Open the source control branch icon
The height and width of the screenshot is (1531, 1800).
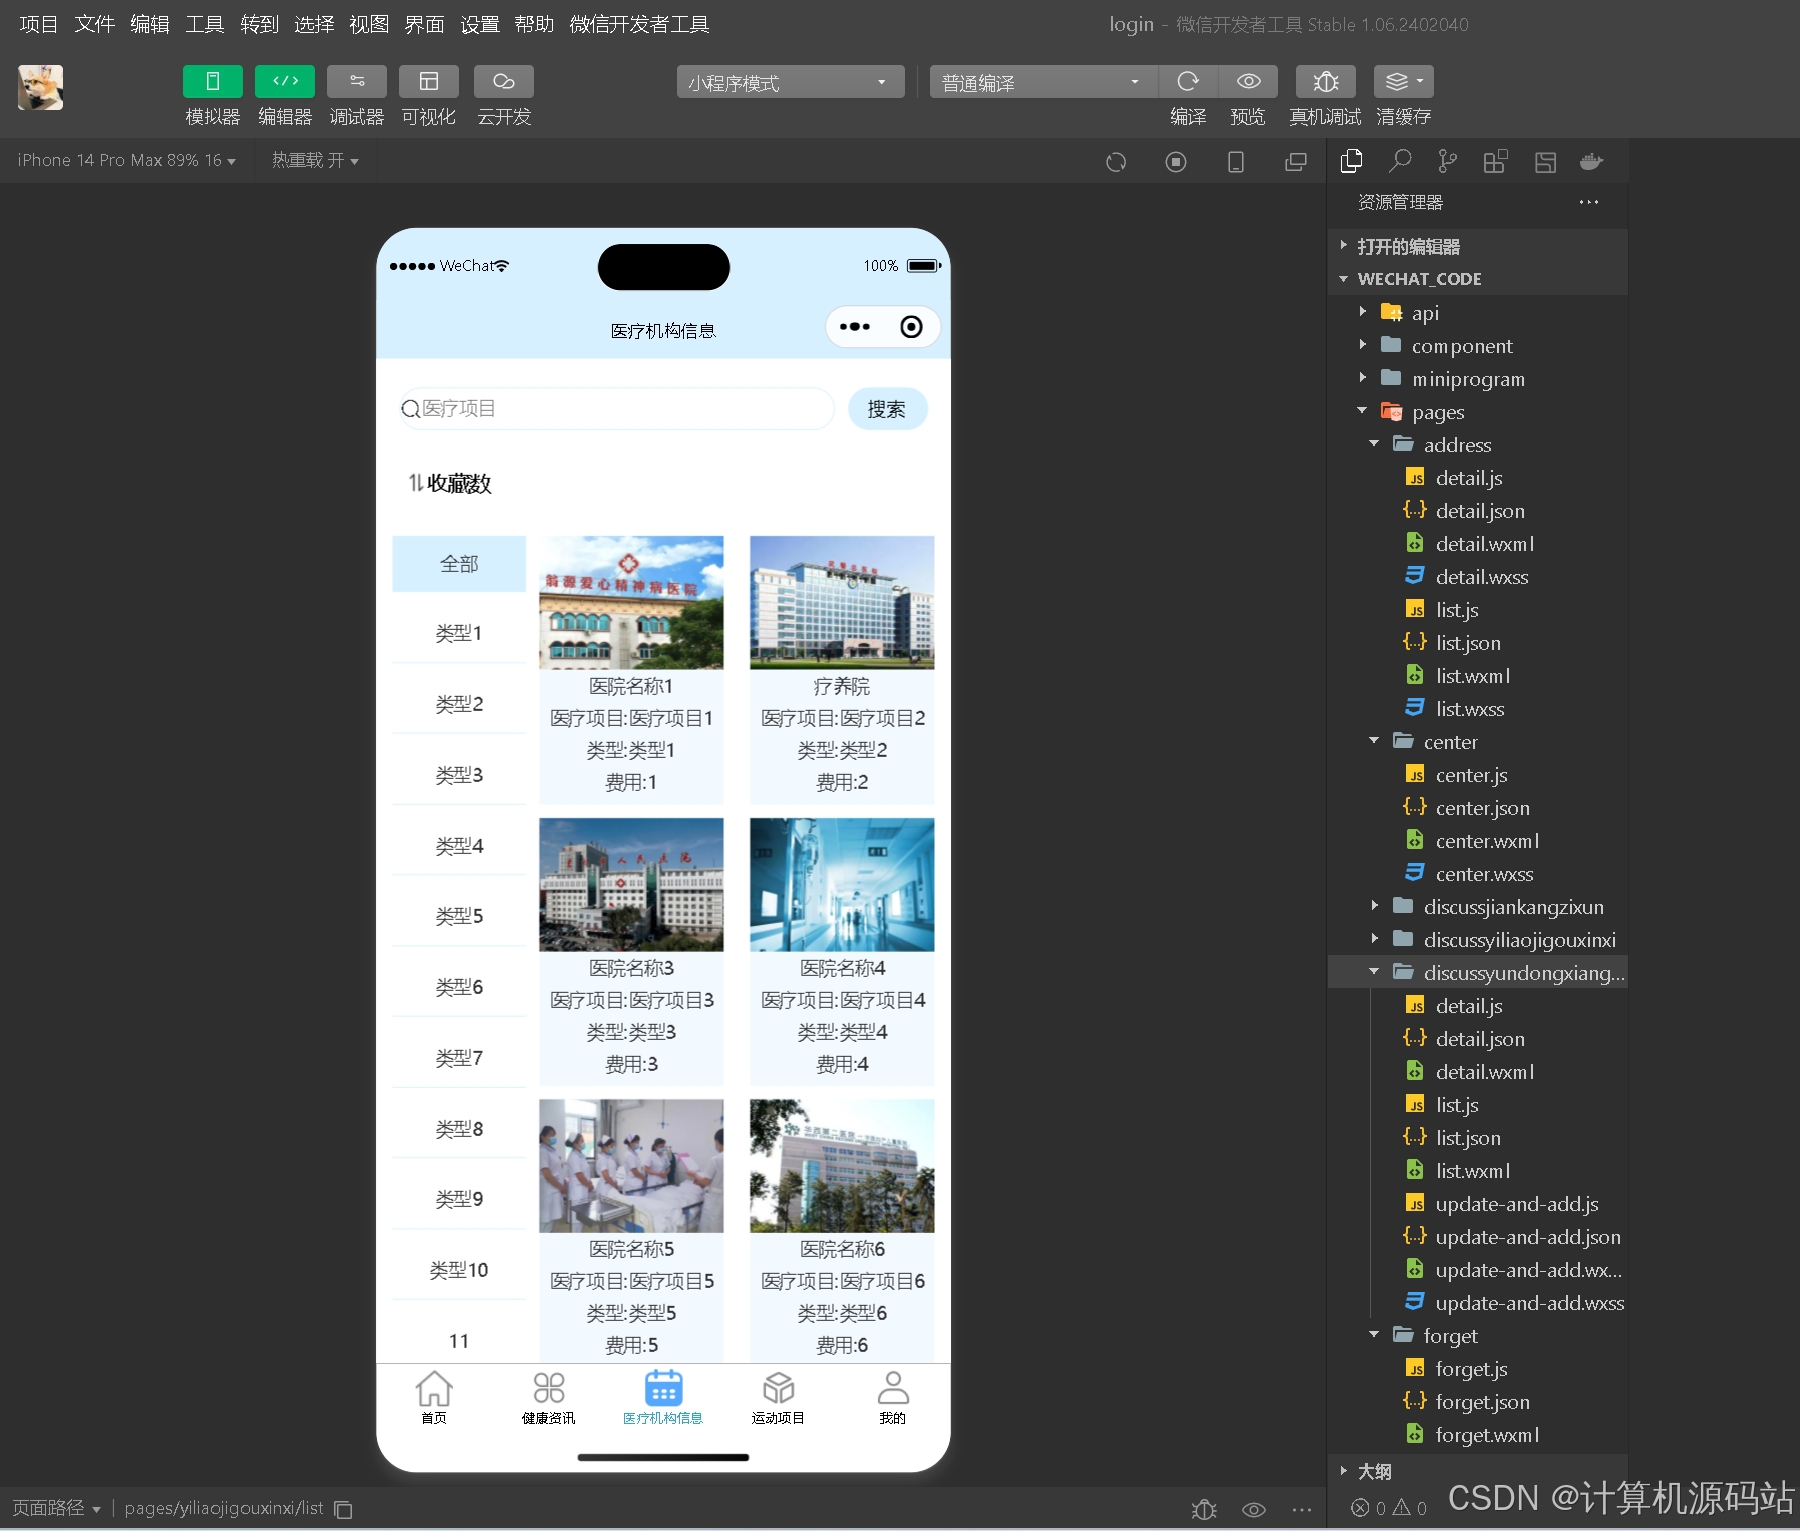tap(1447, 161)
